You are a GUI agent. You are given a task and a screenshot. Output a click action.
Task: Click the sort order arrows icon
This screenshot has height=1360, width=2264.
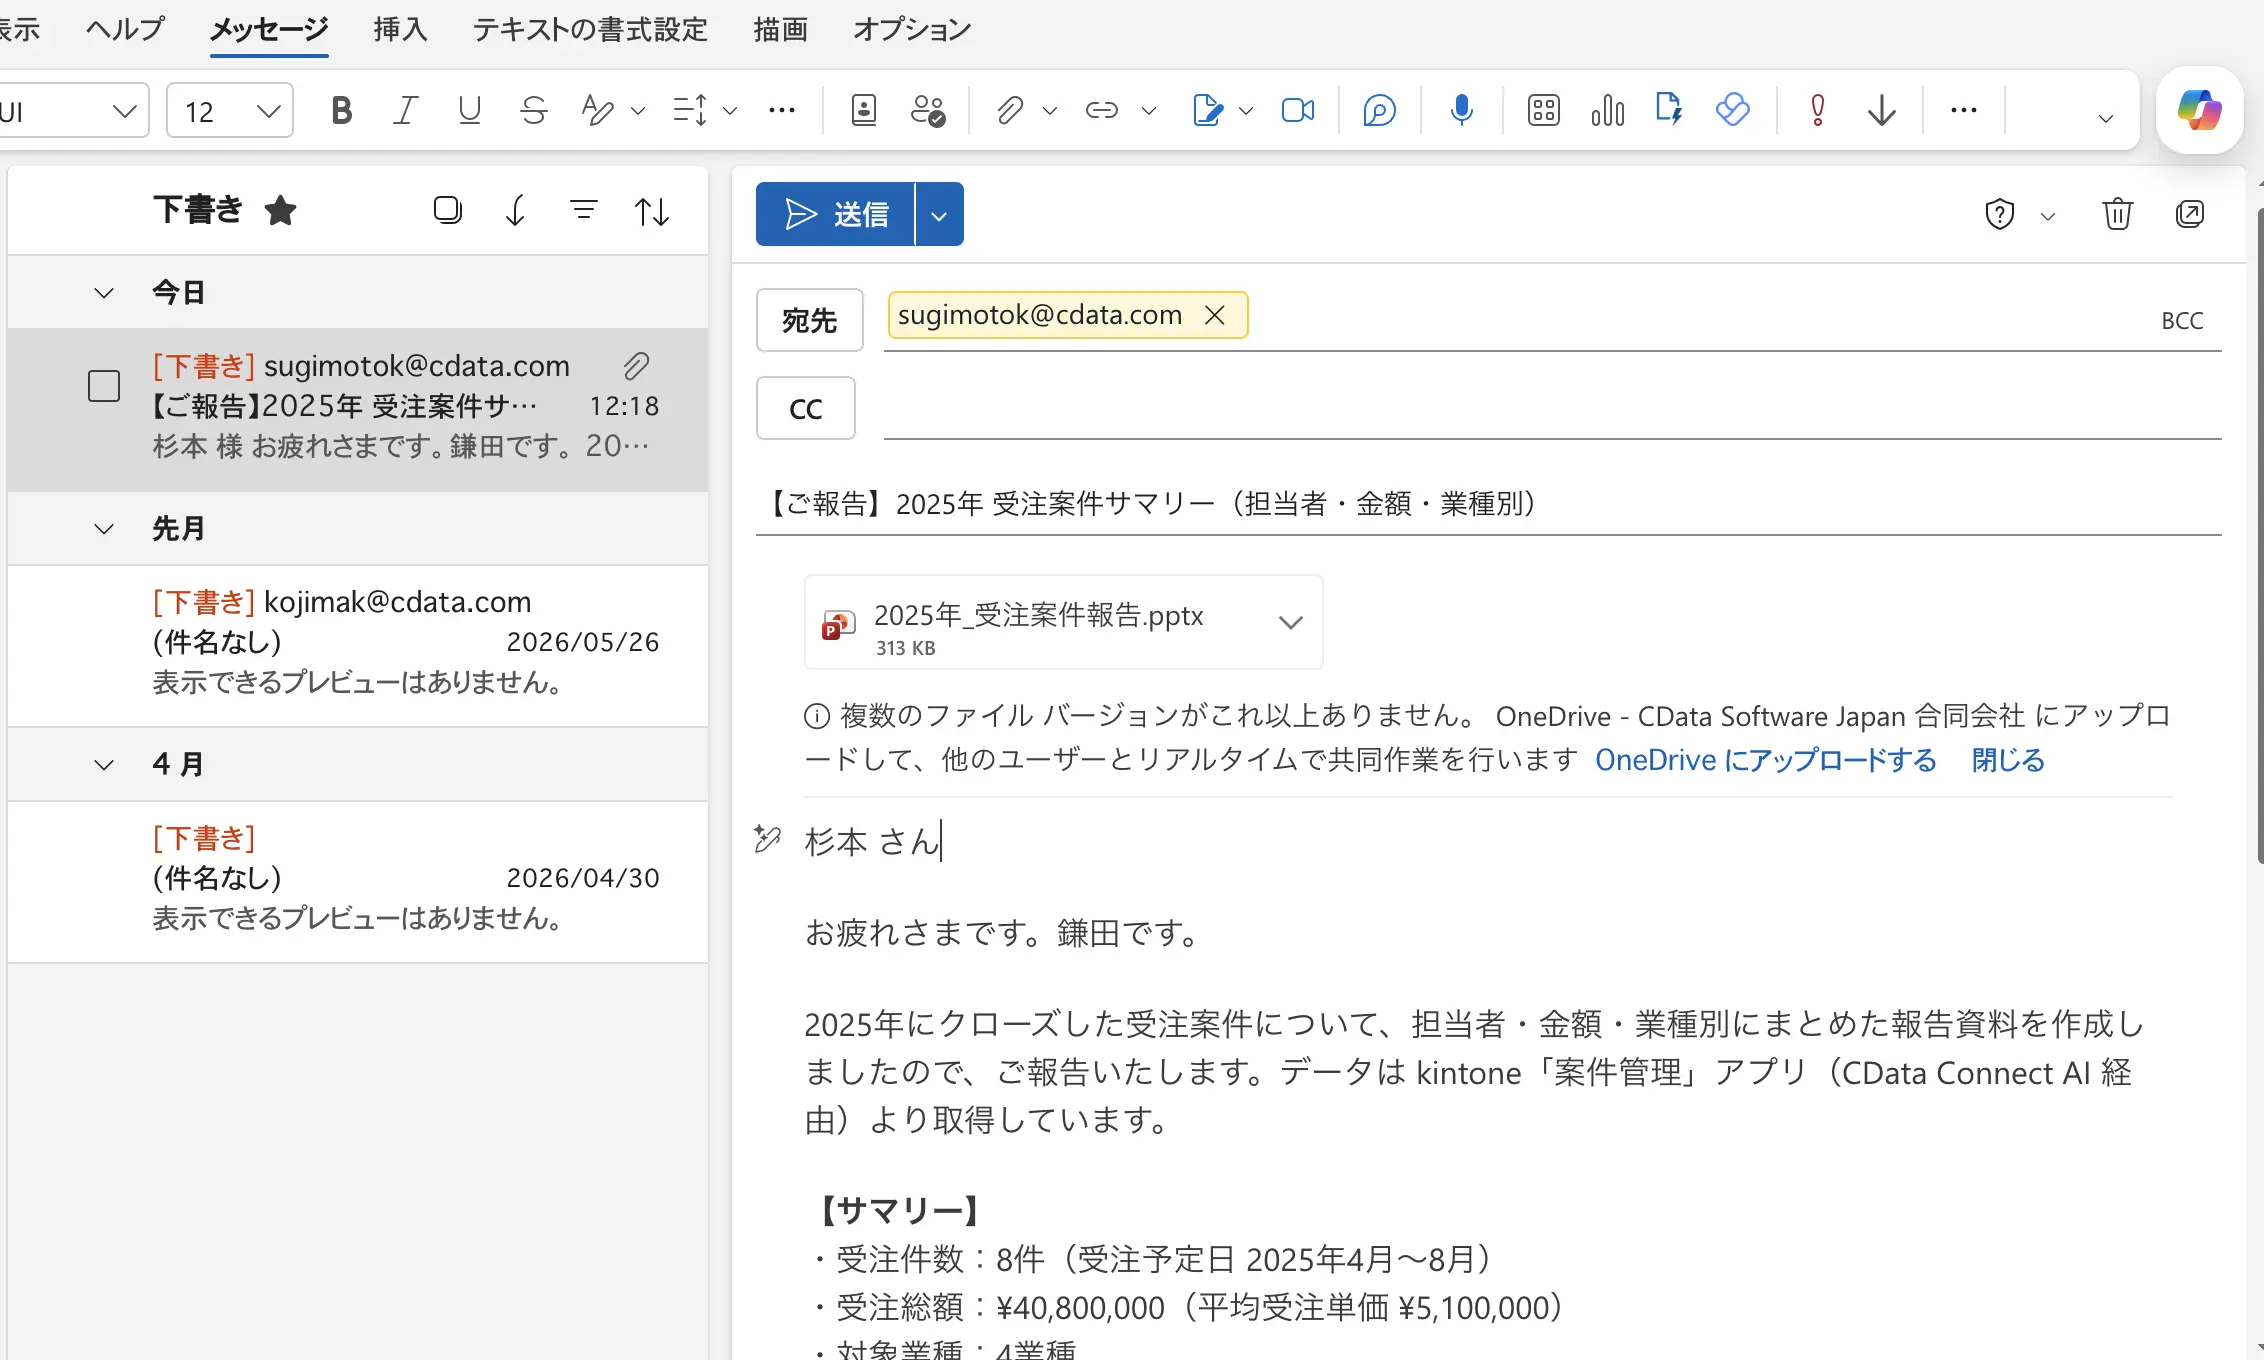[652, 211]
